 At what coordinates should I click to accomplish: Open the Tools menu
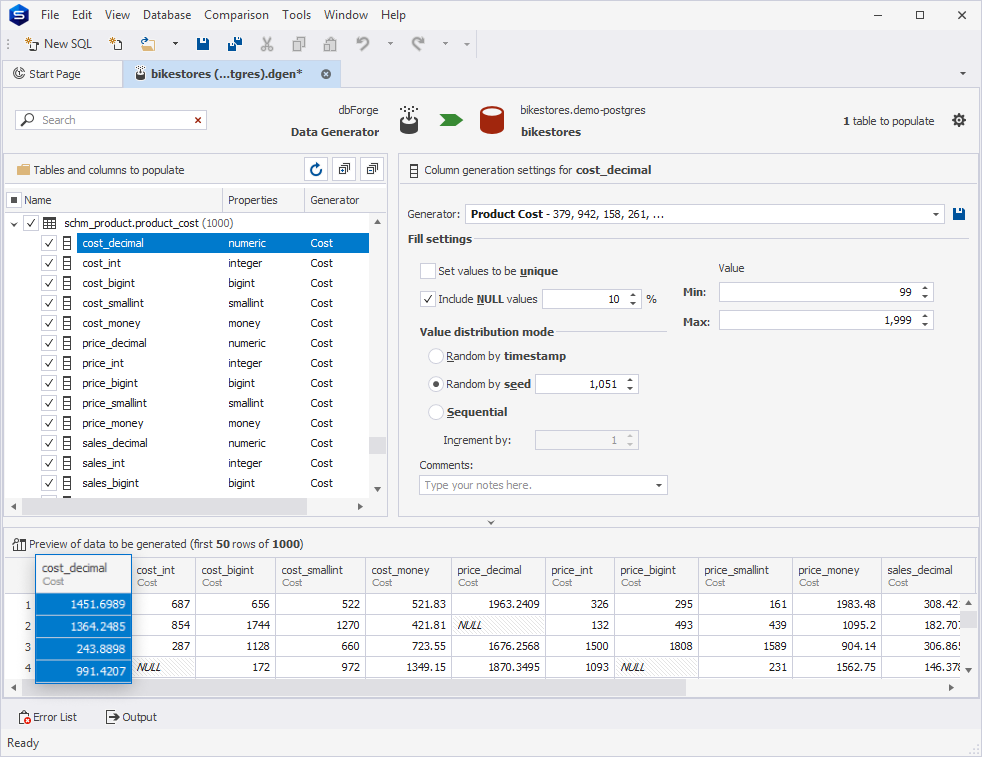click(x=296, y=15)
